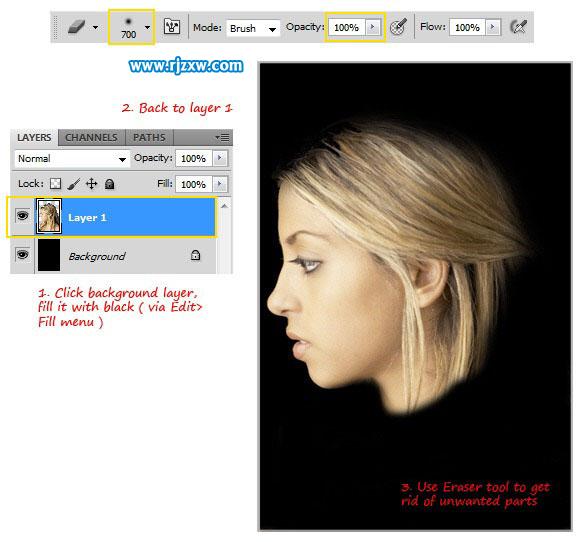Click lock position move icon
Screen dimensions: 582x542
(x=92, y=184)
